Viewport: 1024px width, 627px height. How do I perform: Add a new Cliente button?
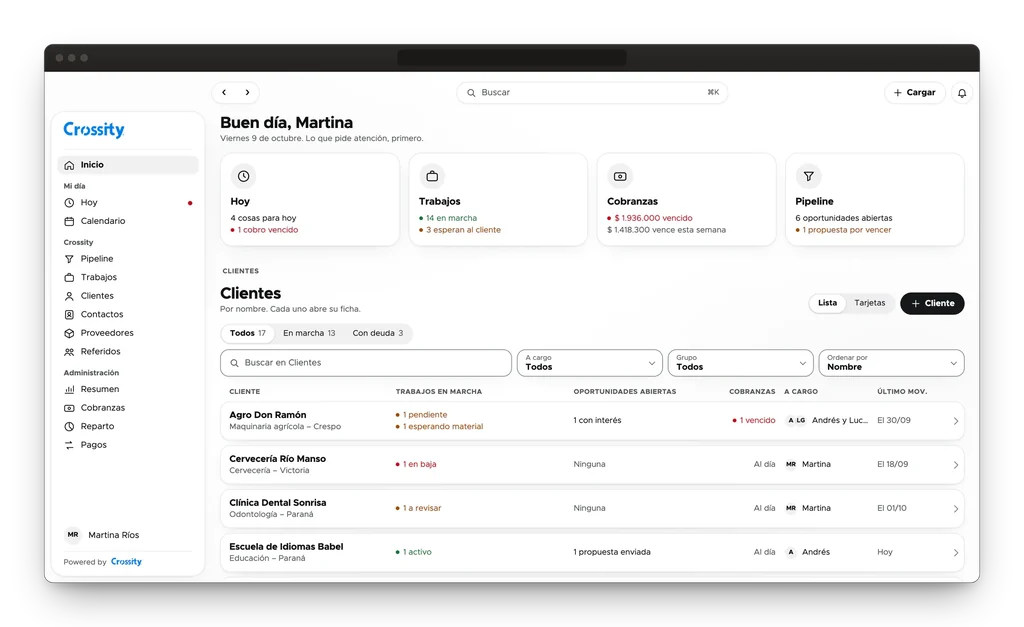click(x=932, y=303)
